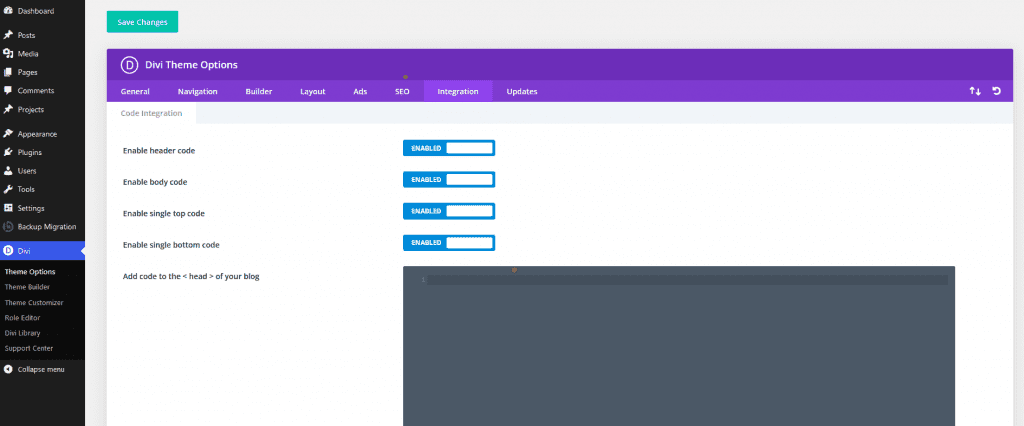Click the Tools wrench icon

click(x=8, y=189)
